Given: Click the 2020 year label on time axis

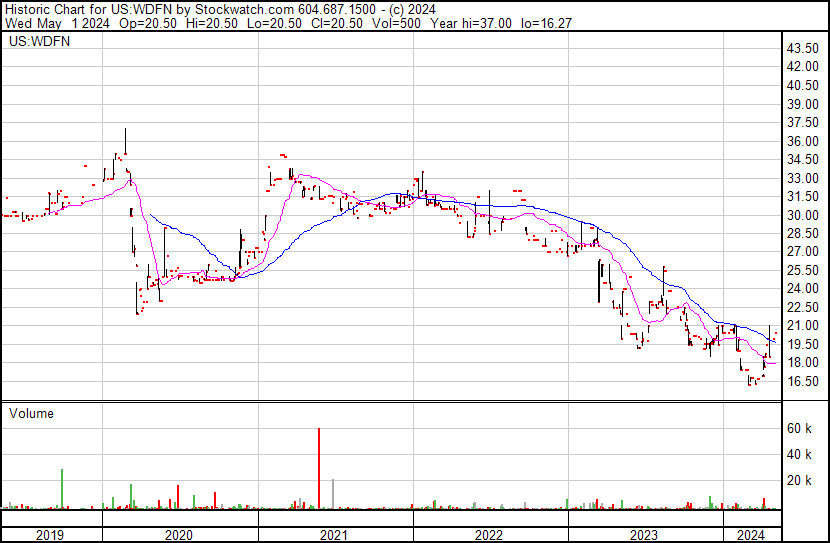Looking at the screenshot, I should tap(179, 535).
